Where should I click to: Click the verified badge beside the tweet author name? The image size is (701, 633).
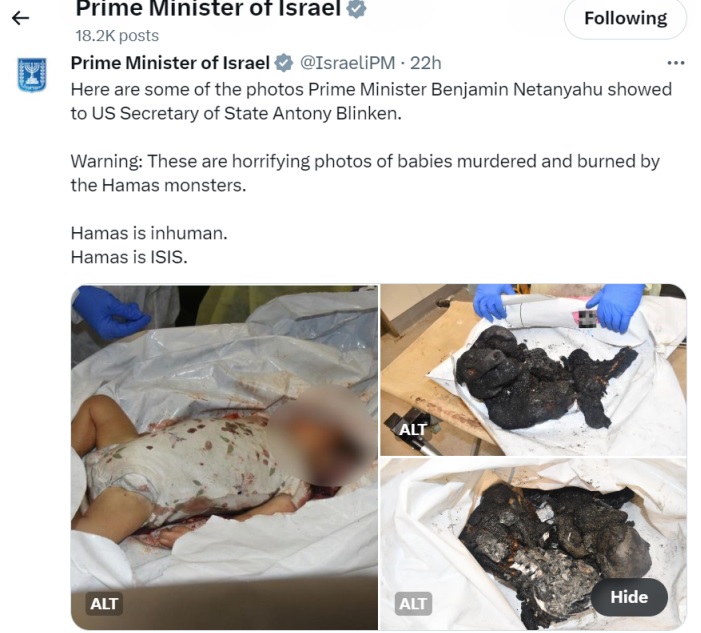click(283, 63)
